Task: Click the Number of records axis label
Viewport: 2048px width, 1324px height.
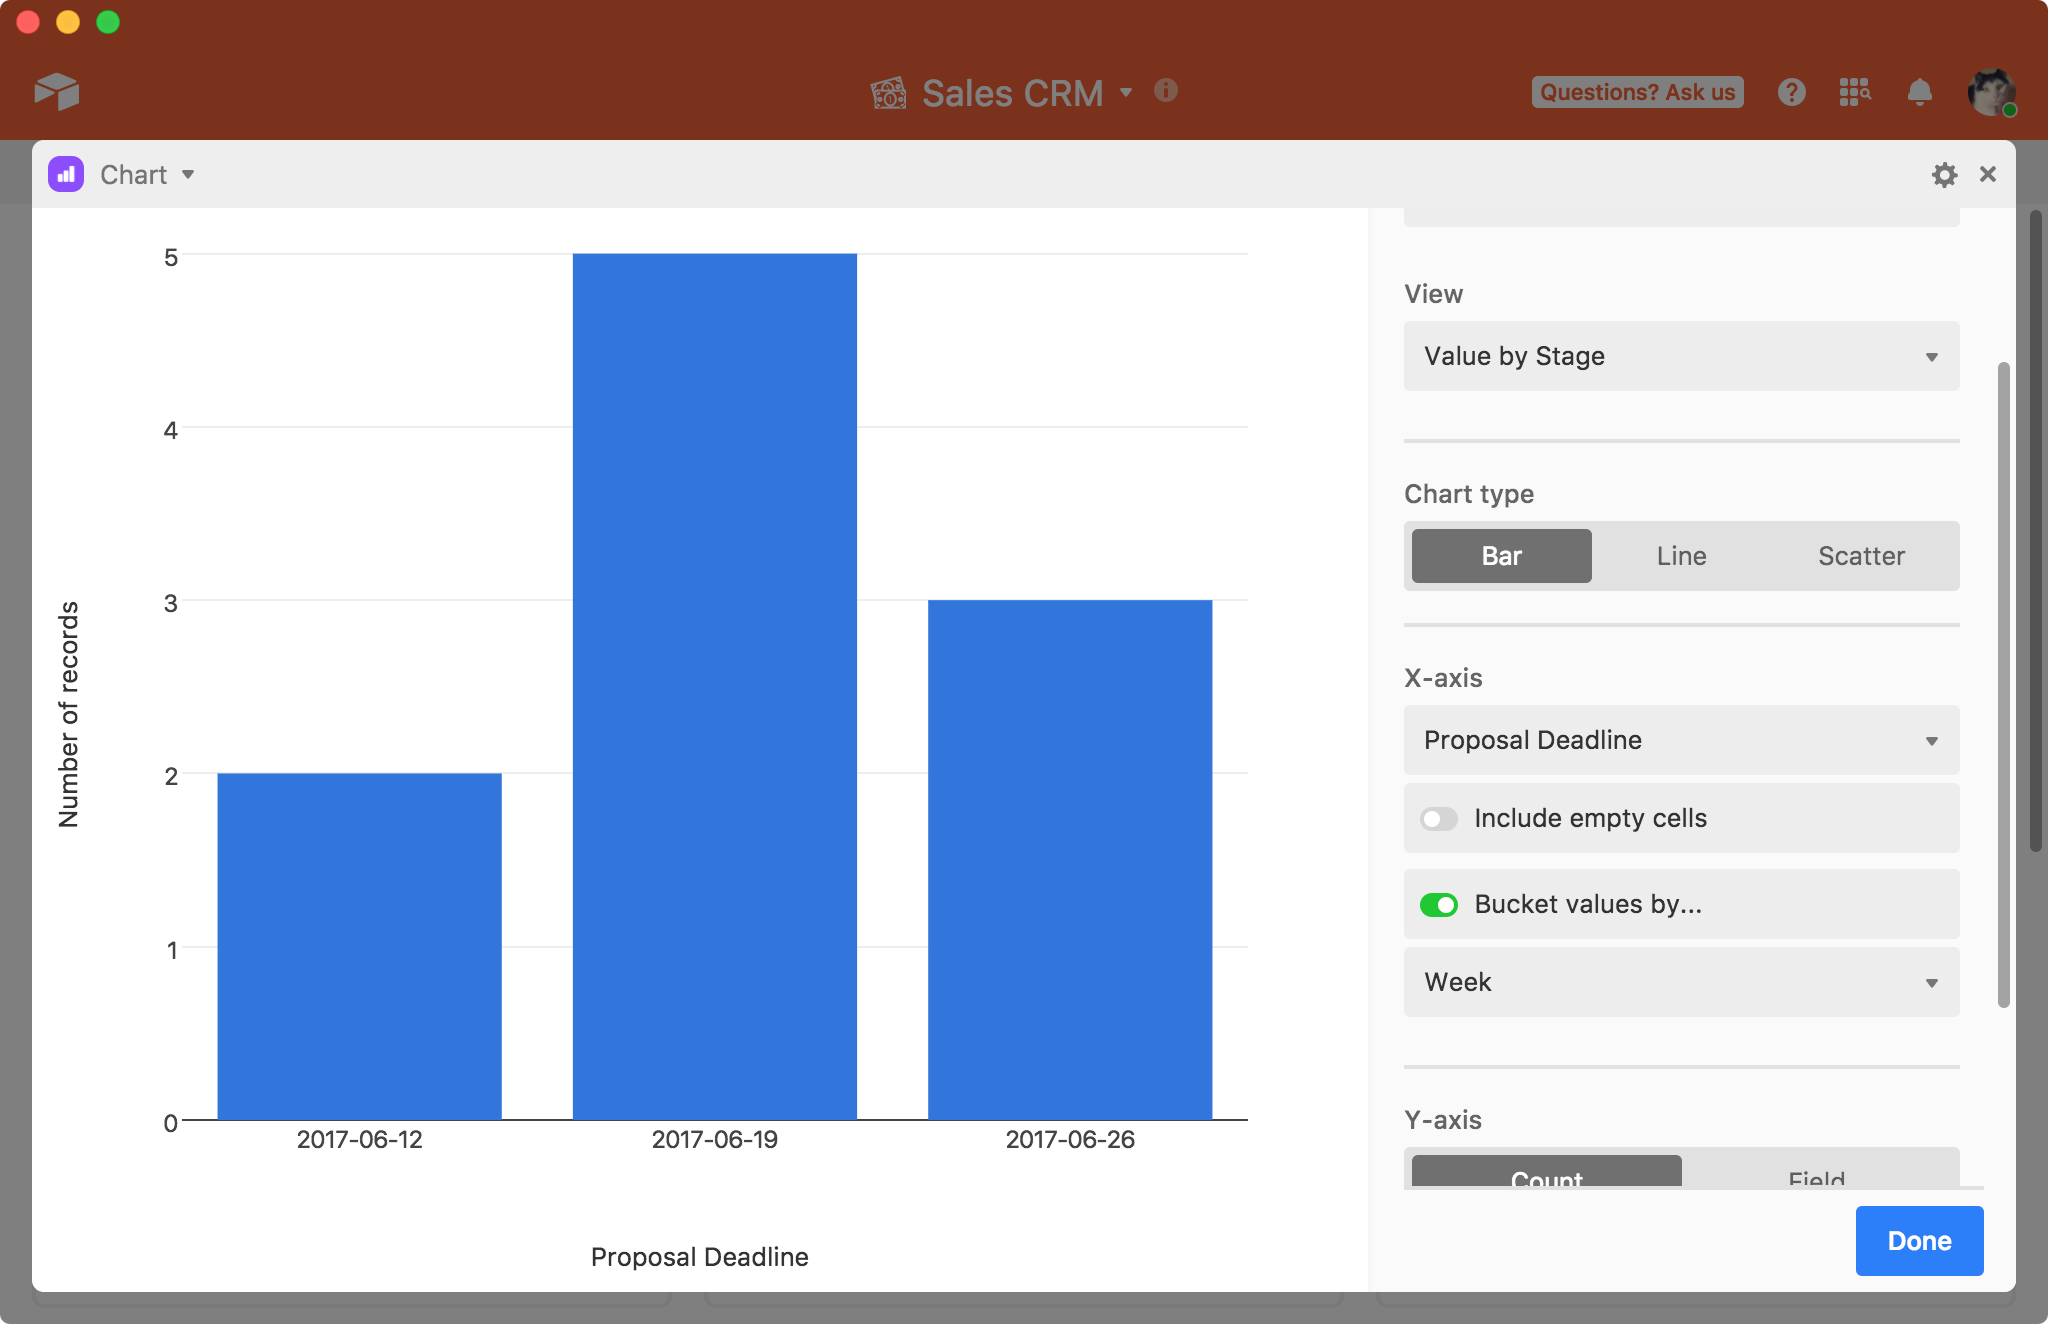Action: (68, 714)
